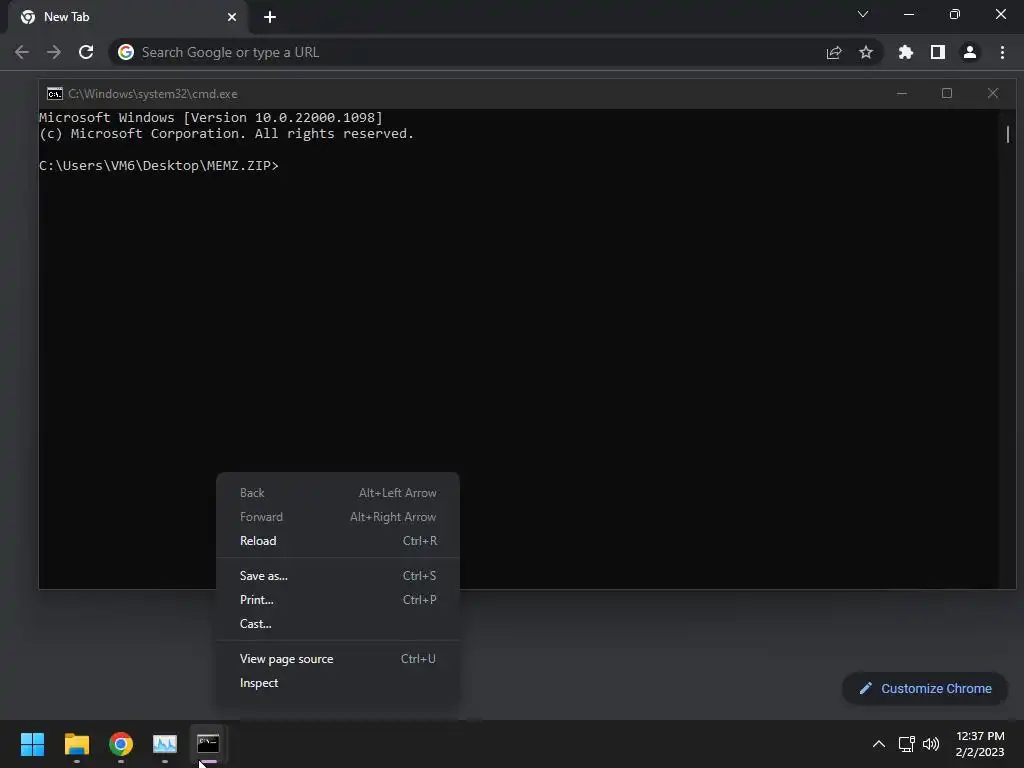Close the cmd.exe window
The image size is (1024, 768).
pyautogui.click(x=993, y=93)
